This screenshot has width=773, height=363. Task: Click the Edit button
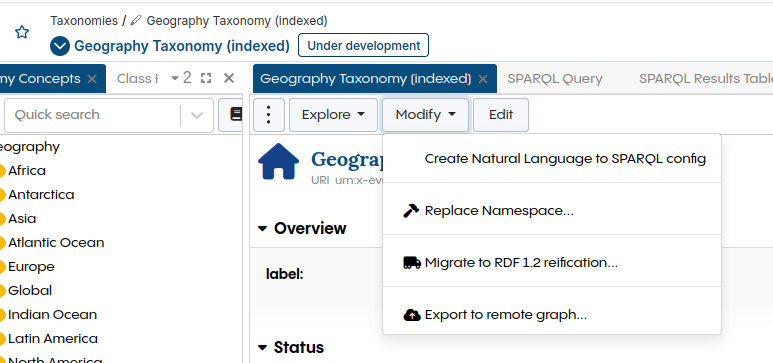[x=501, y=115]
